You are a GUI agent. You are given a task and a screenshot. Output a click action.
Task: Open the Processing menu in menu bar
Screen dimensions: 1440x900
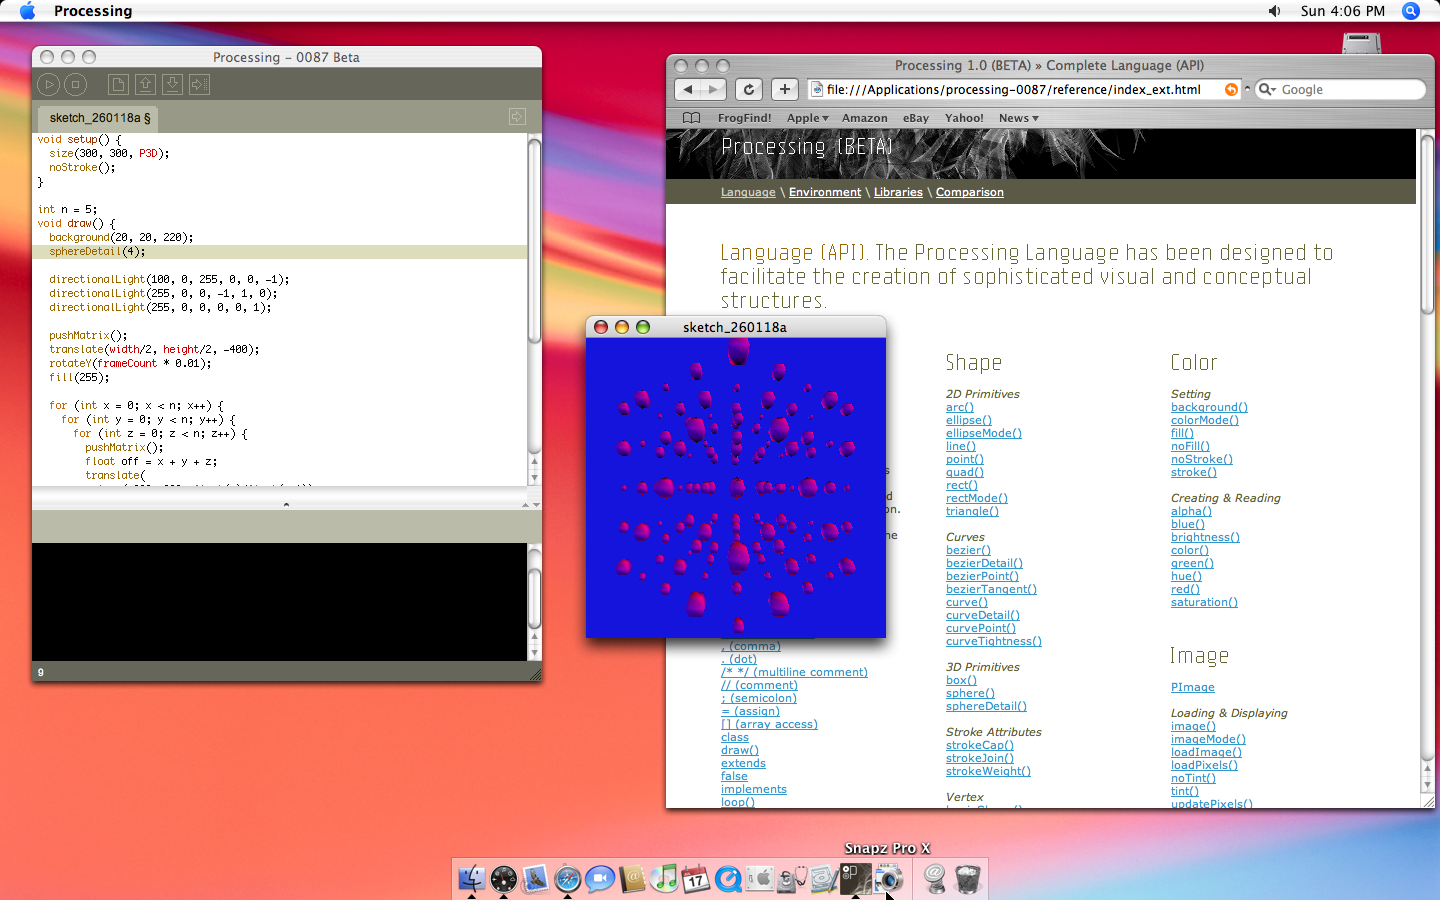[x=93, y=11]
